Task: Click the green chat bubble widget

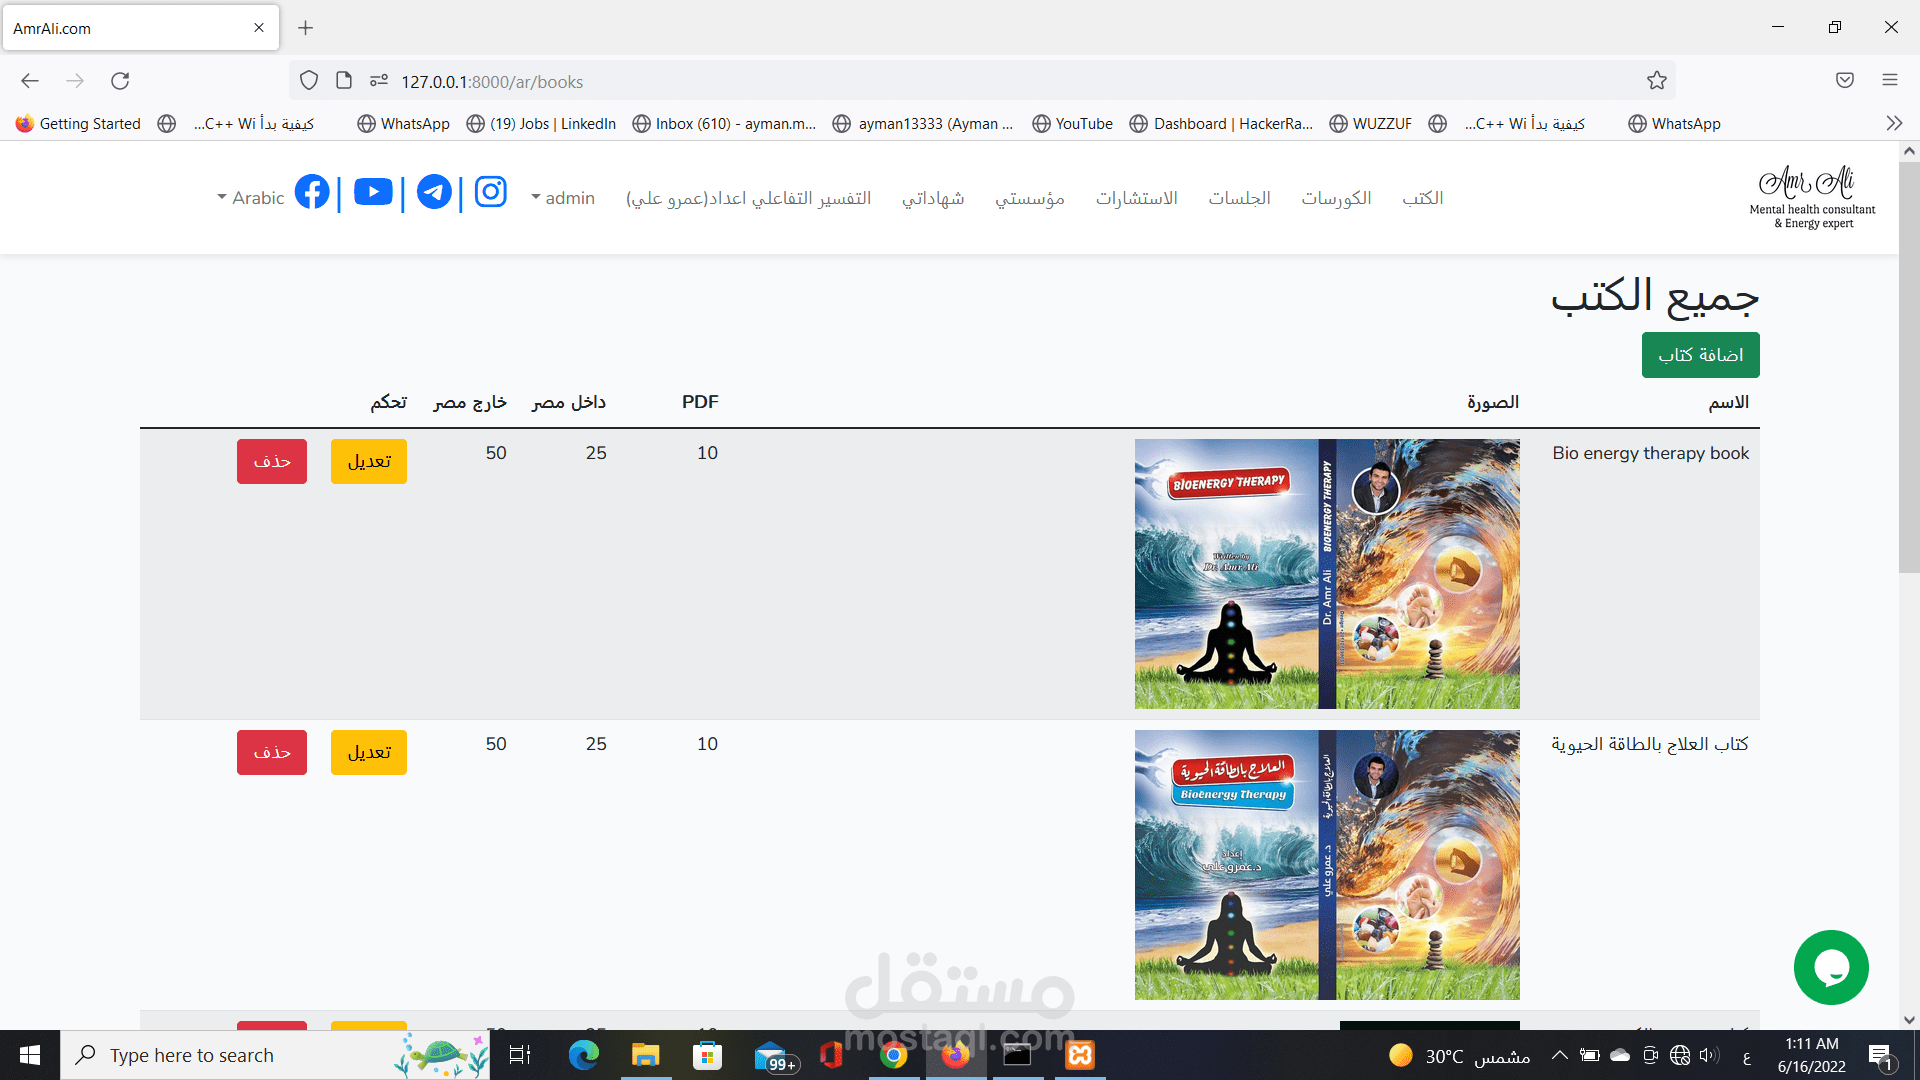Action: (1830, 967)
